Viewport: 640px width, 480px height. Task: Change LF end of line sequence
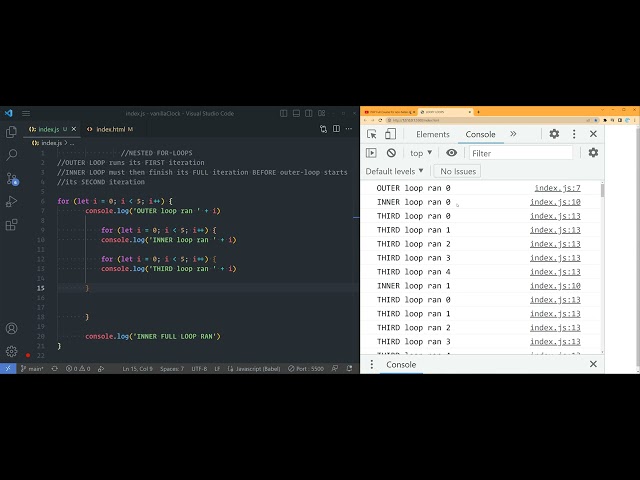217,369
